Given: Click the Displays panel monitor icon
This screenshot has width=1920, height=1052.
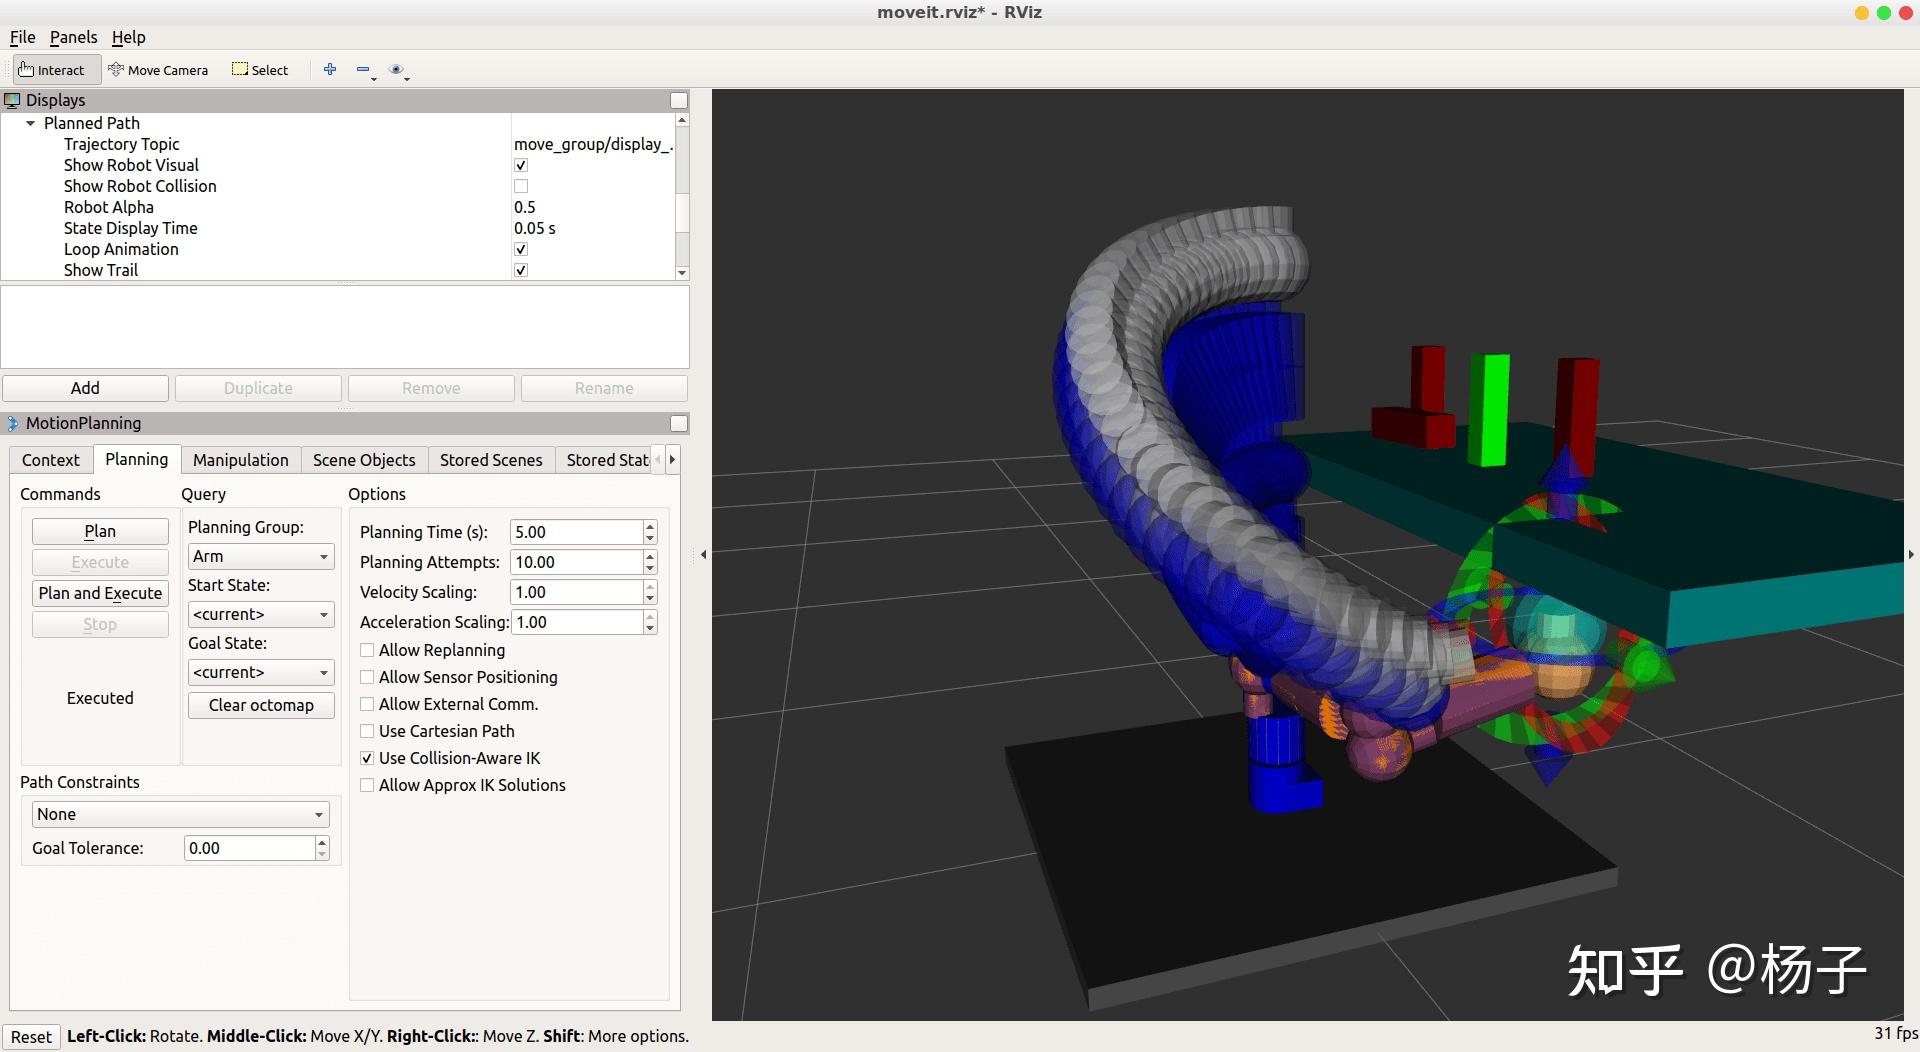Looking at the screenshot, I should point(12,100).
